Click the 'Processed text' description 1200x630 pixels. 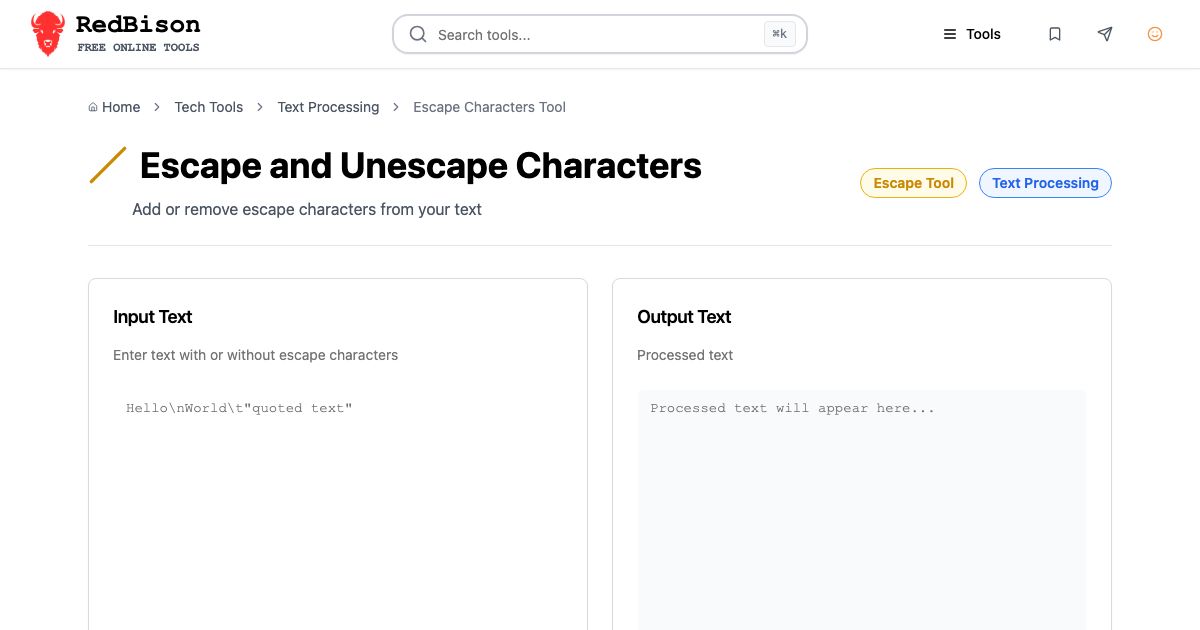pos(685,355)
